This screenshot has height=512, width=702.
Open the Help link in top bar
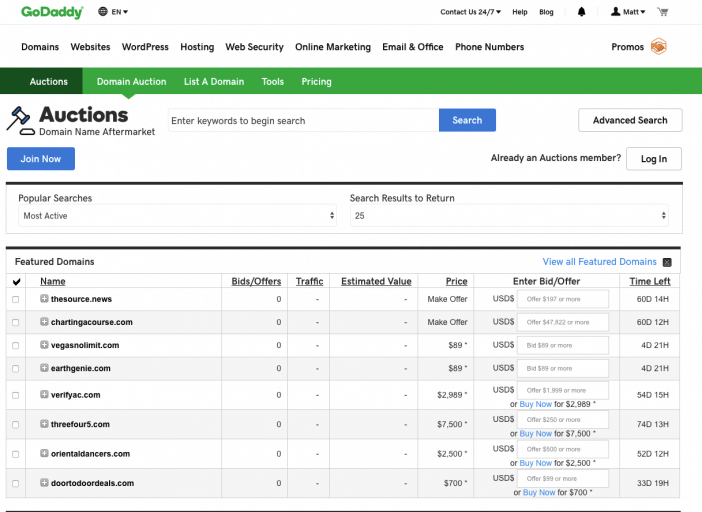pyautogui.click(x=520, y=12)
